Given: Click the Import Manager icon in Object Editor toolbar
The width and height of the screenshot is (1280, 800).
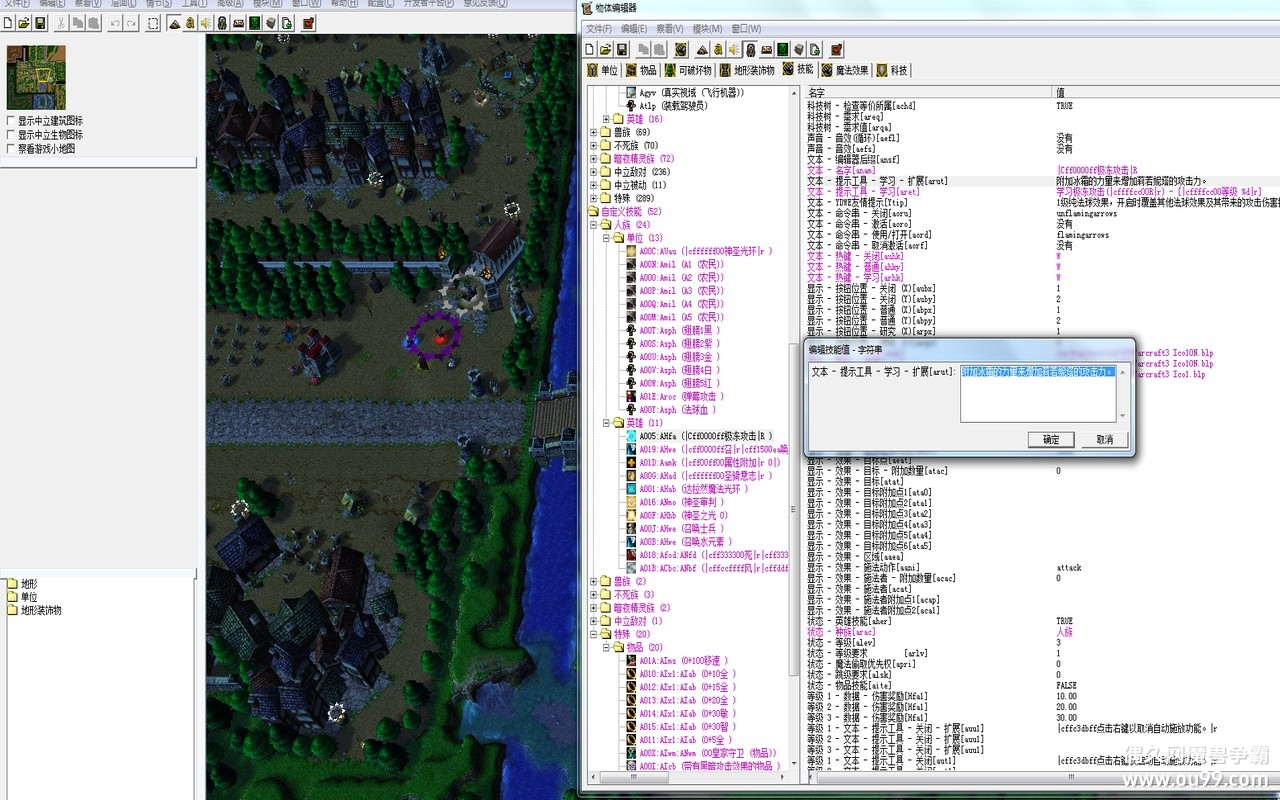Looking at the screenshot, I should point(815,49).
